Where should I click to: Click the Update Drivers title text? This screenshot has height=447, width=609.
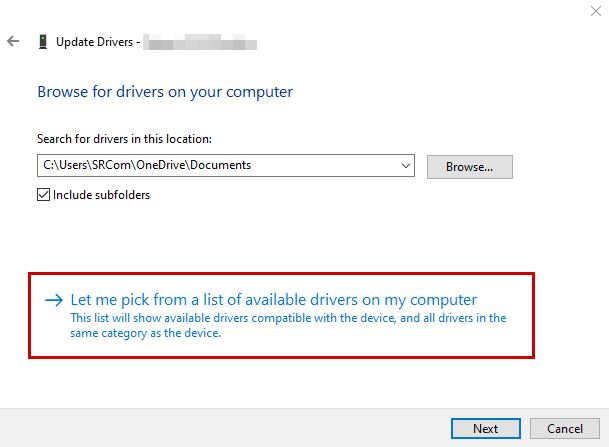(95, 42)
